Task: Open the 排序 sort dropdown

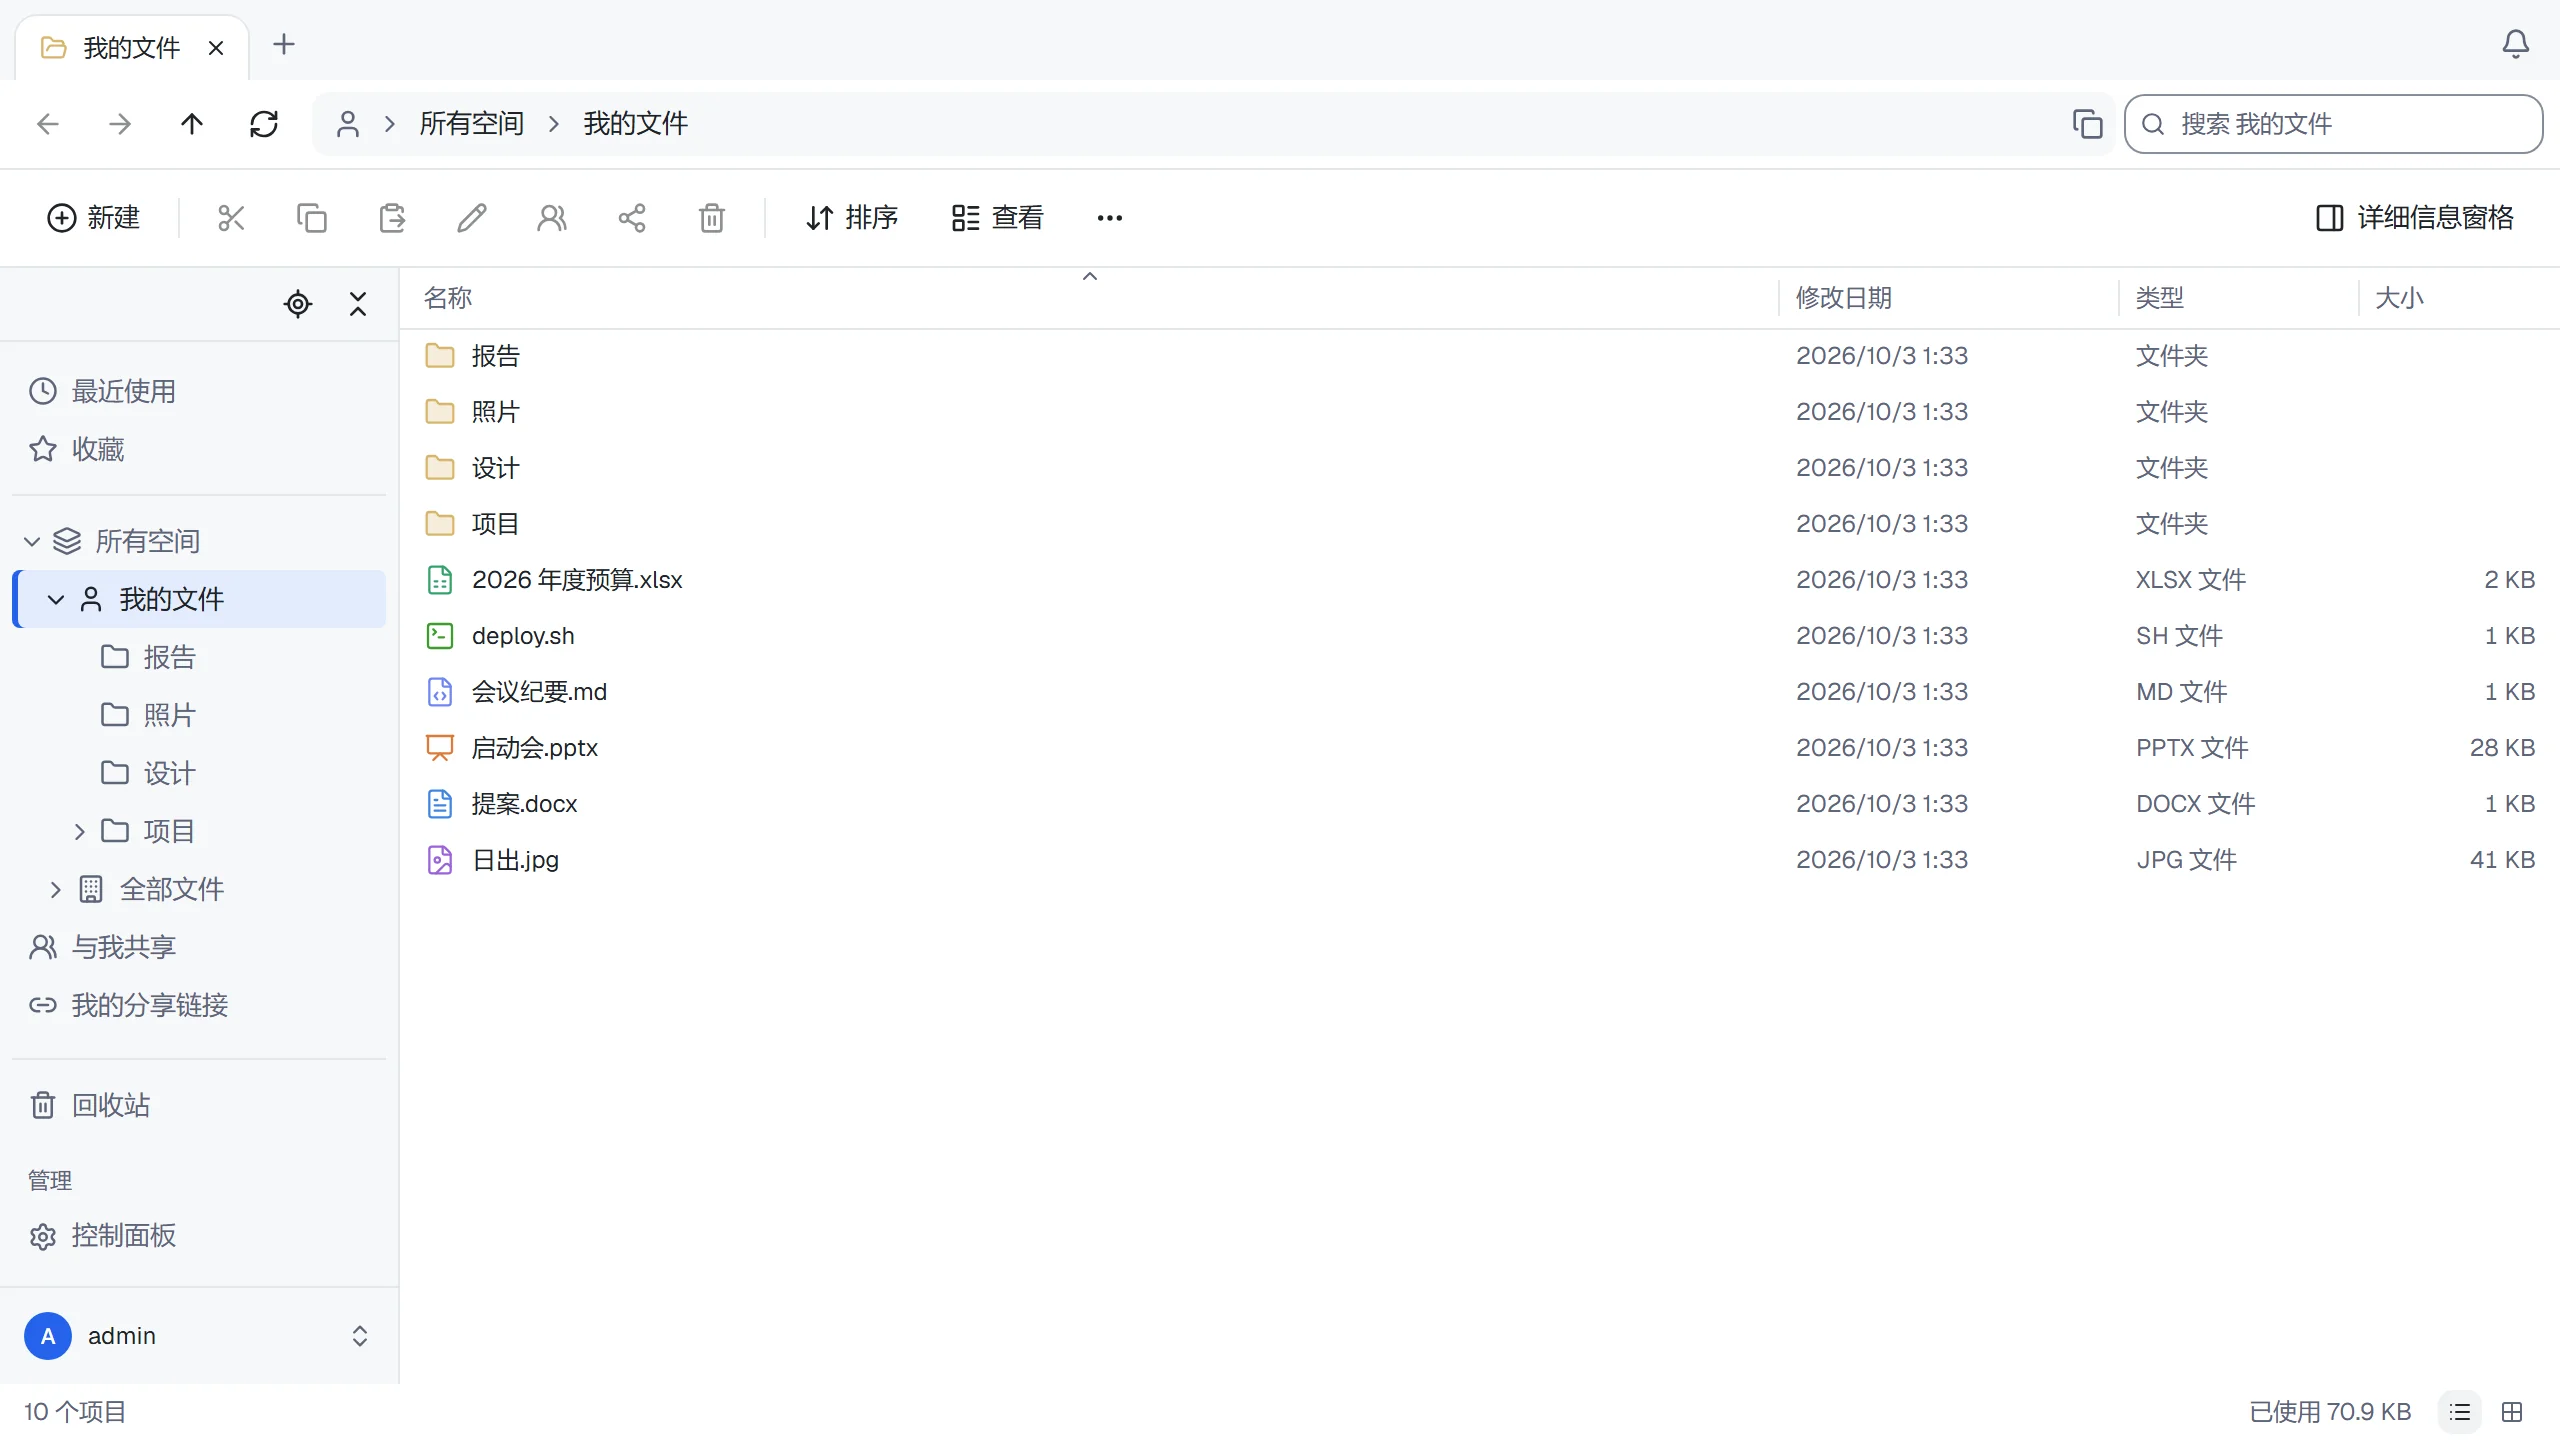Action: click(x=852, y=218)
